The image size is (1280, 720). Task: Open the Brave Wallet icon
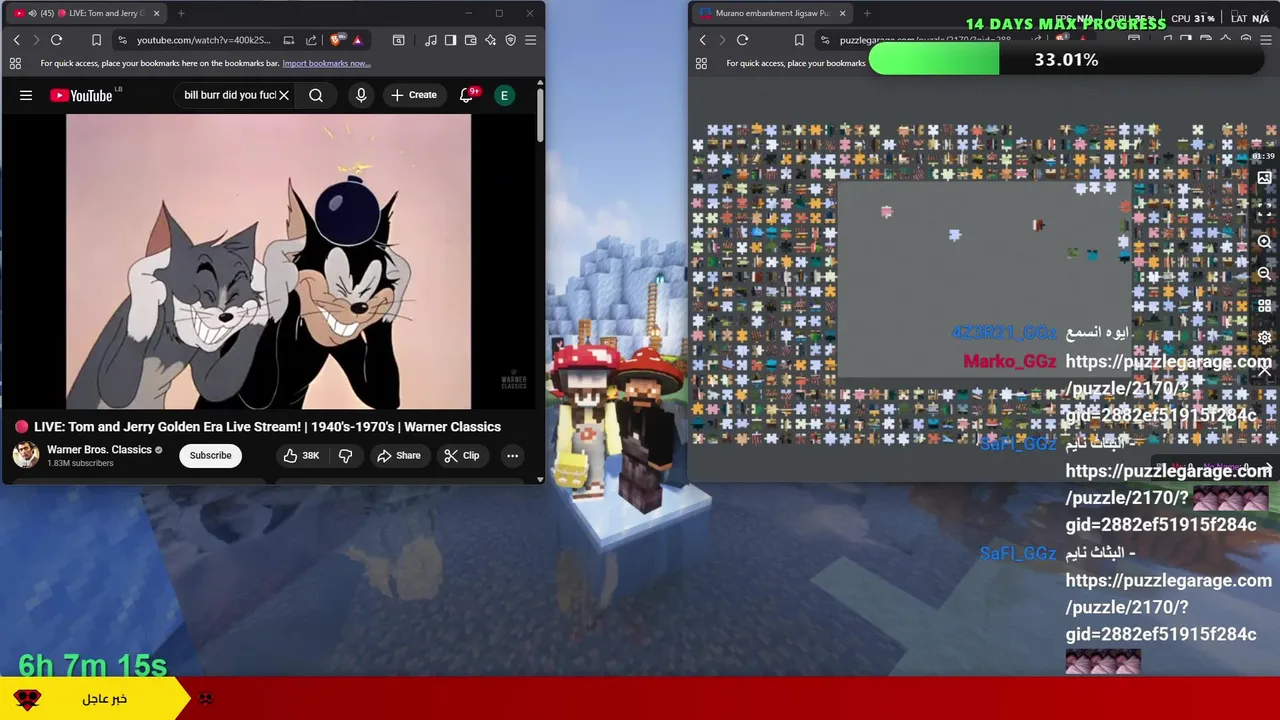[x=470, y=40]
